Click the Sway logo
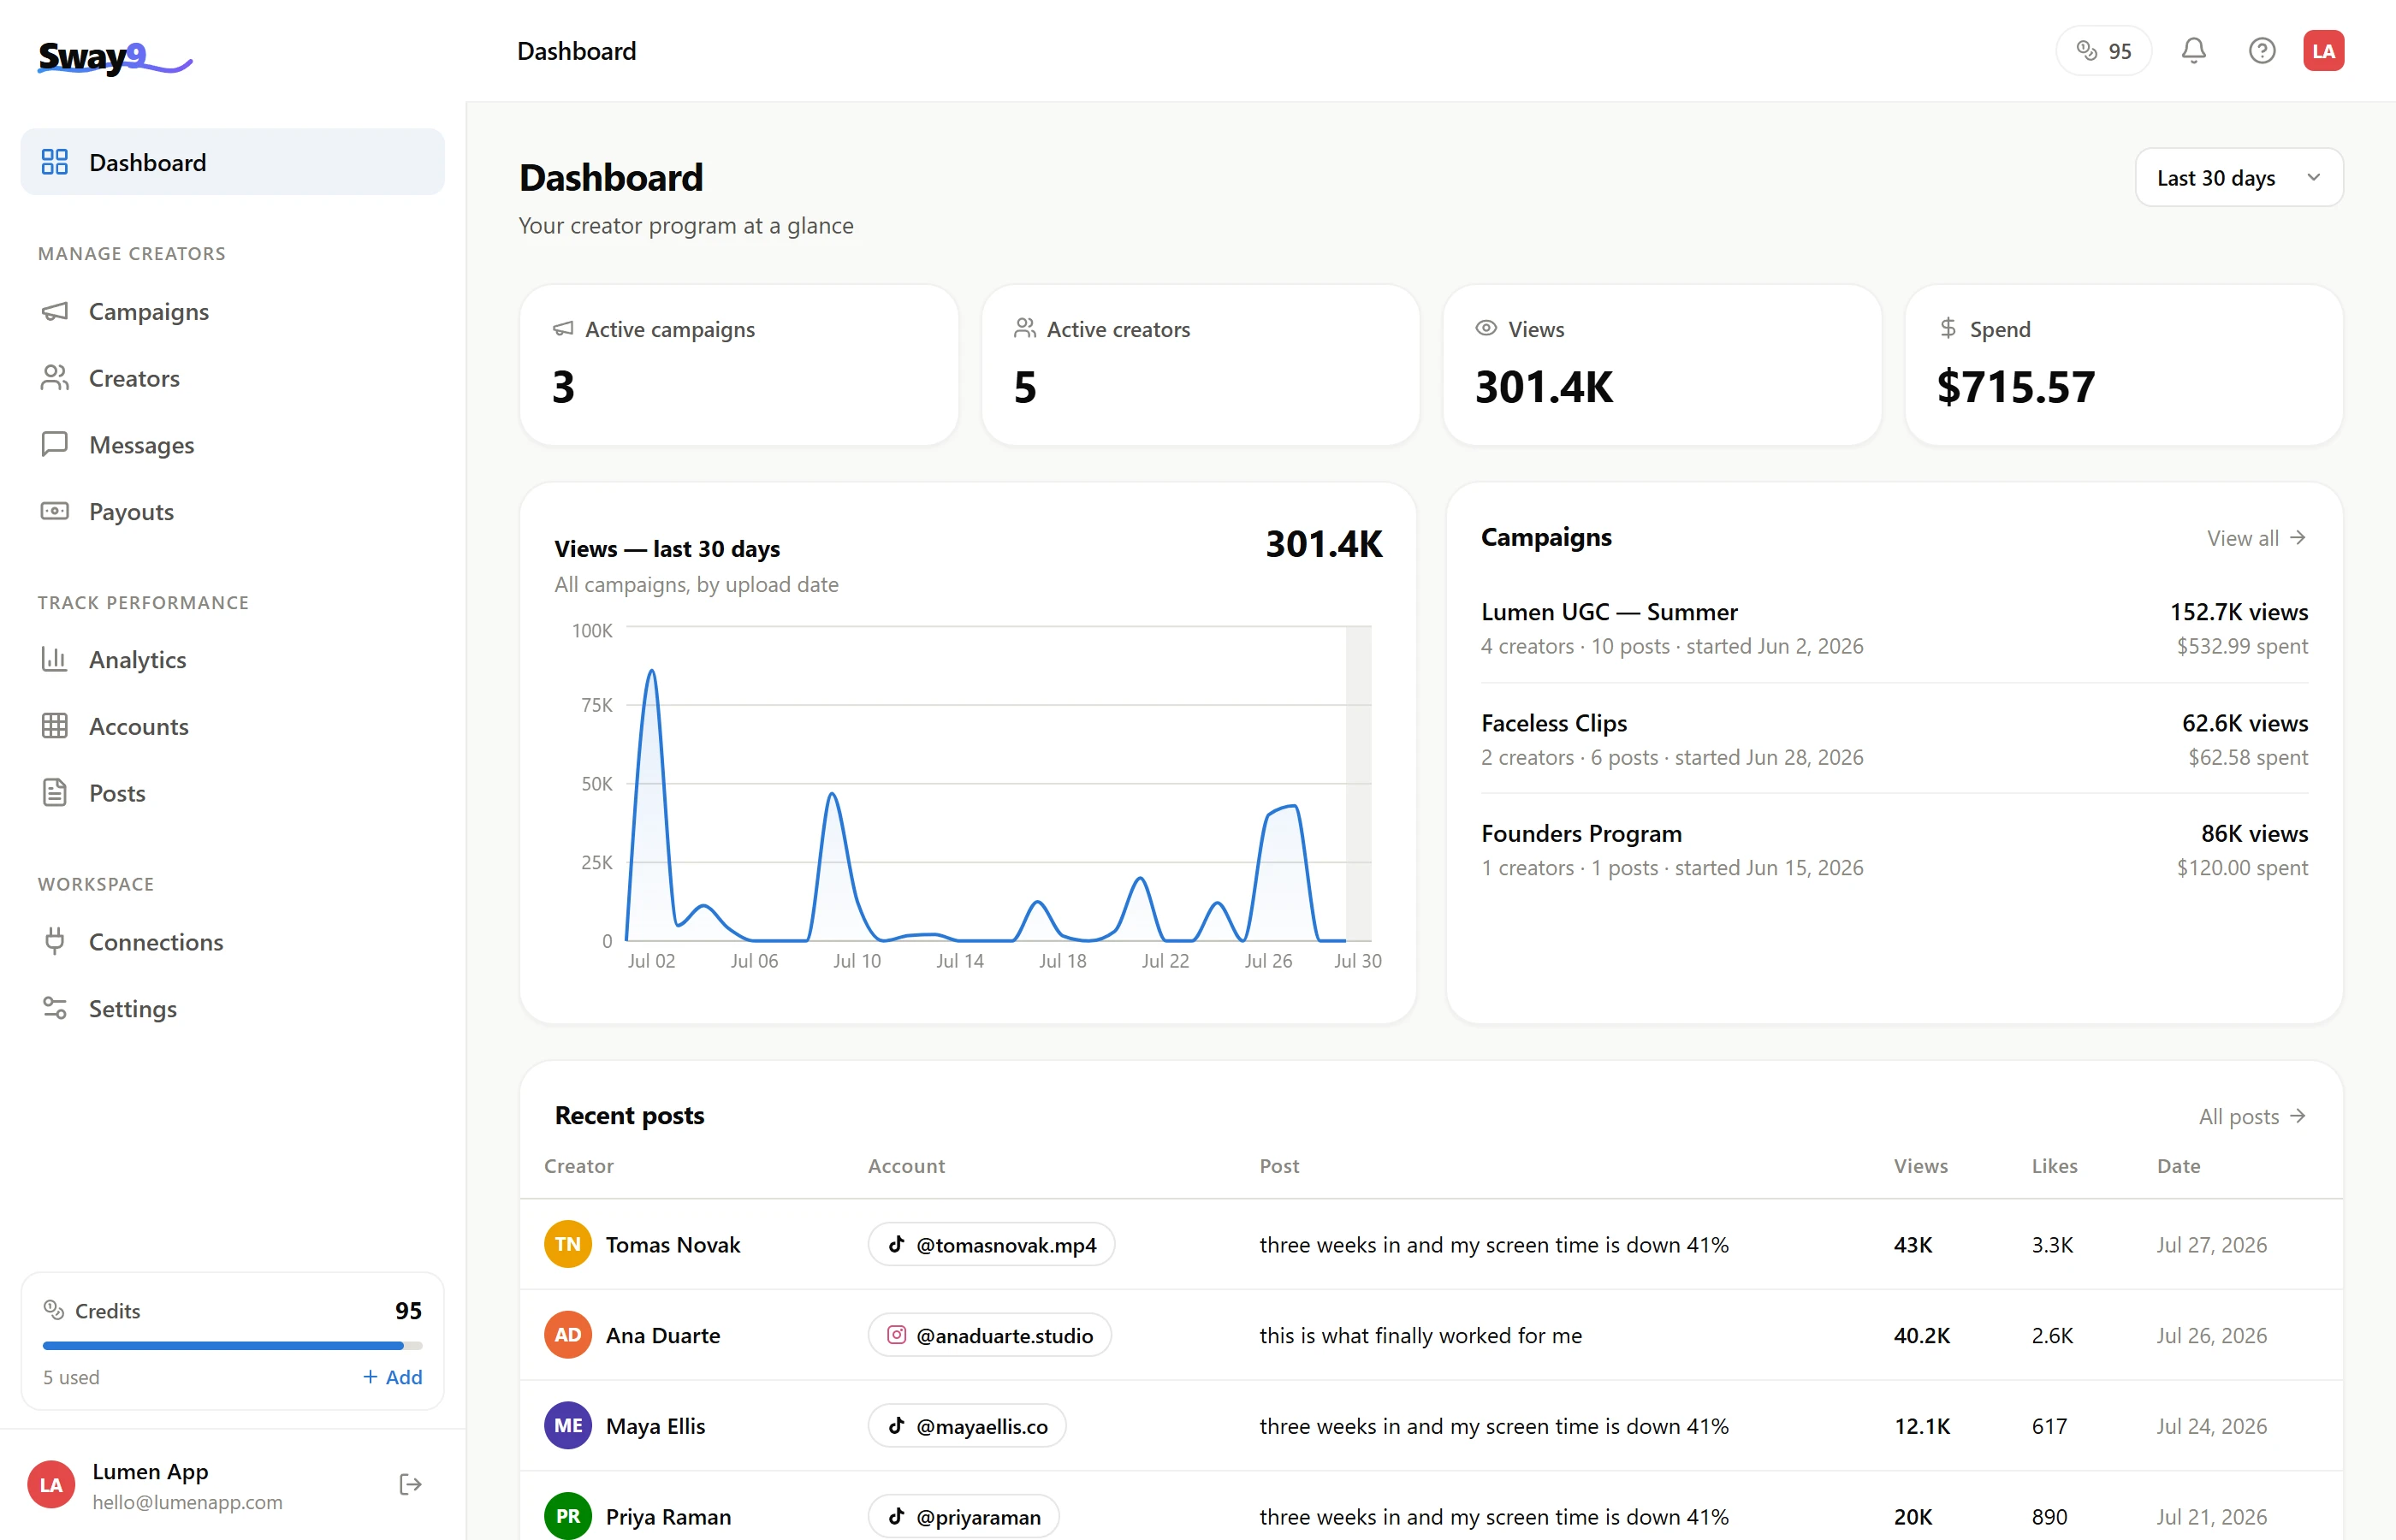2396x1540 pixels. click(x=115, y=58)
